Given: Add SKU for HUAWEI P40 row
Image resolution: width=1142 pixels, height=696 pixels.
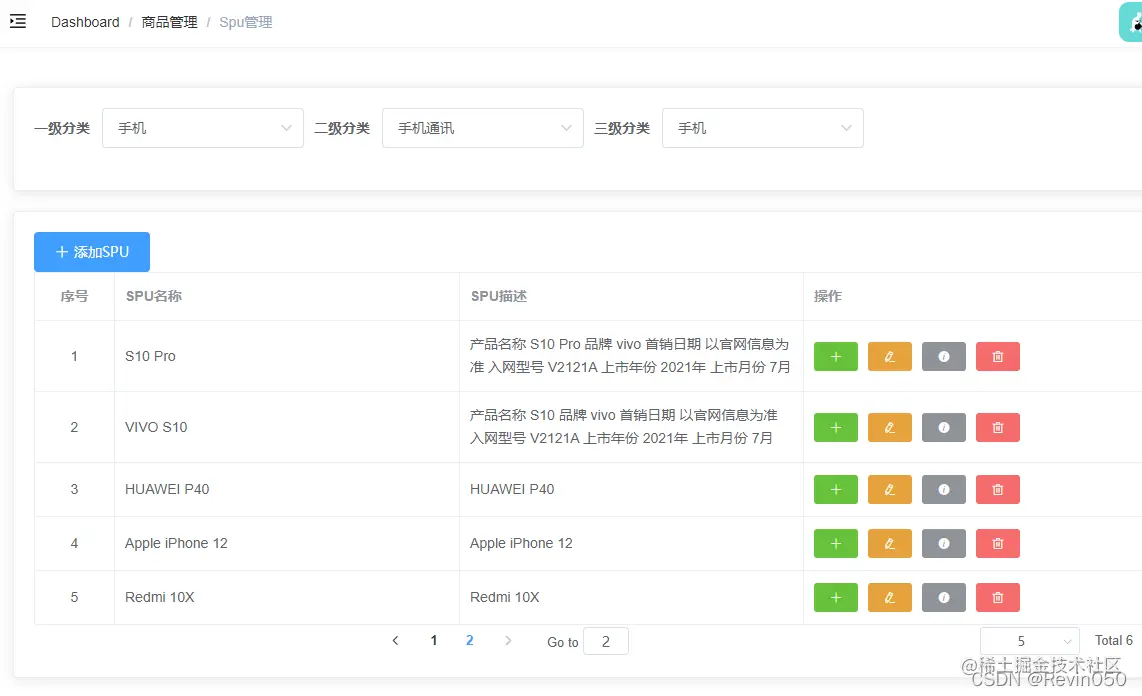Looking at the screenshot, I should [835, 489].
